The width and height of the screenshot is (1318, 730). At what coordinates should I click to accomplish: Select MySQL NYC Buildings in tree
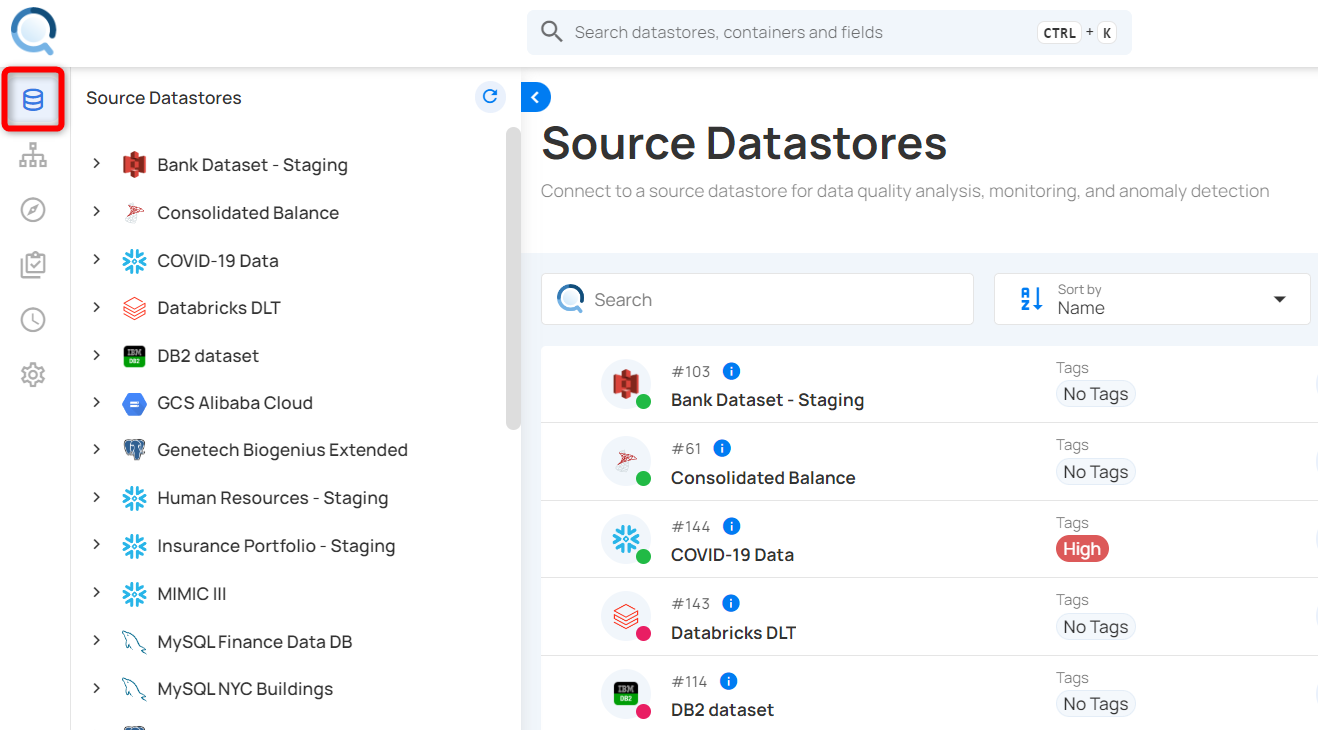[245, 689]
